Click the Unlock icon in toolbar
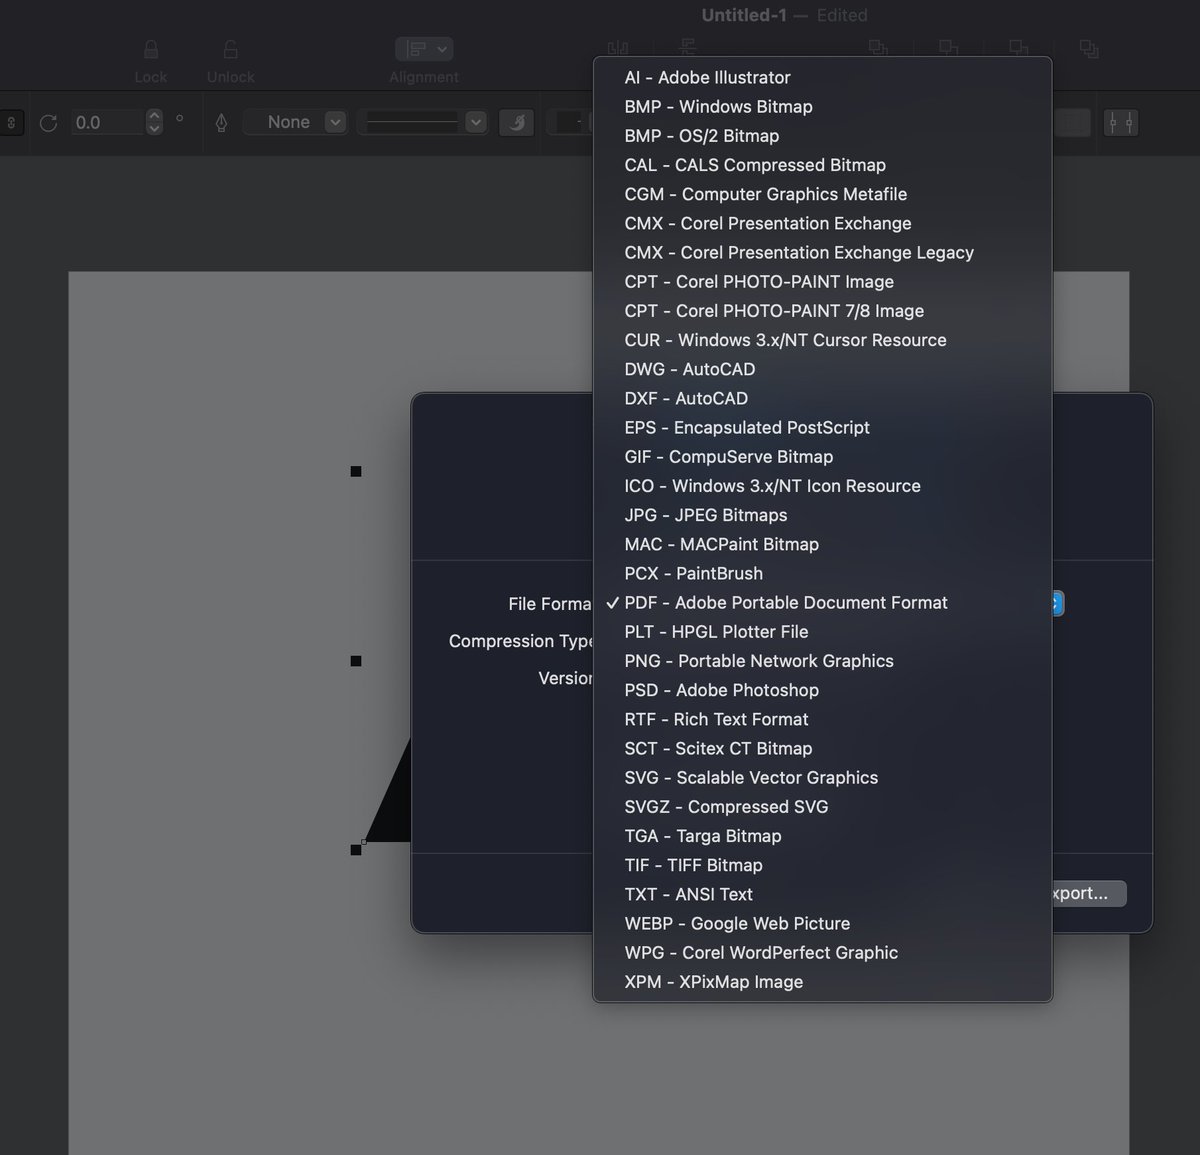1200x1155 pixels. click(x=230, y=49)
